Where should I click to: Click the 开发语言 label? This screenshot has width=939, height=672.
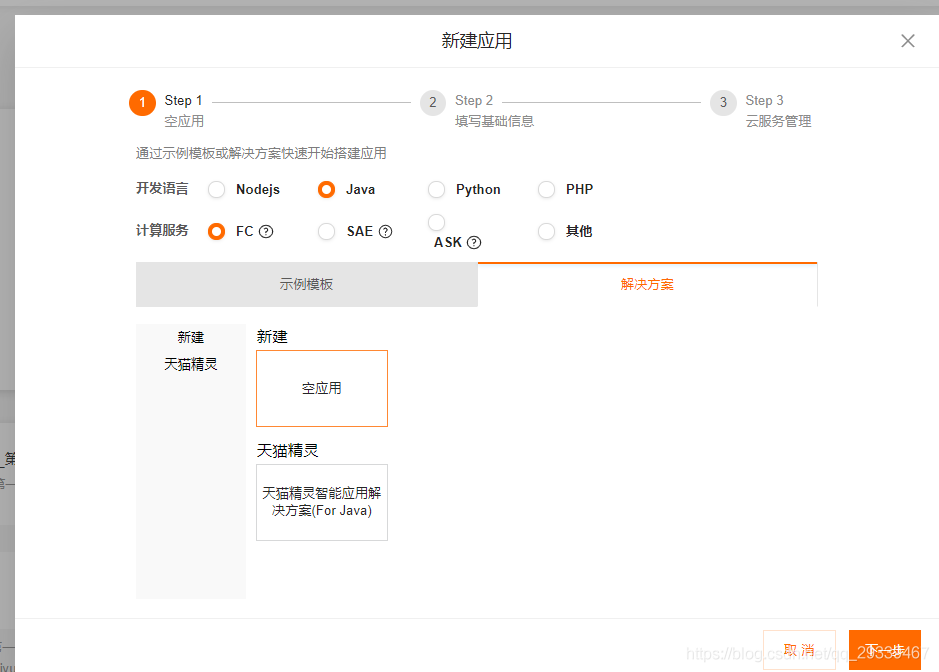pos(162,189)
